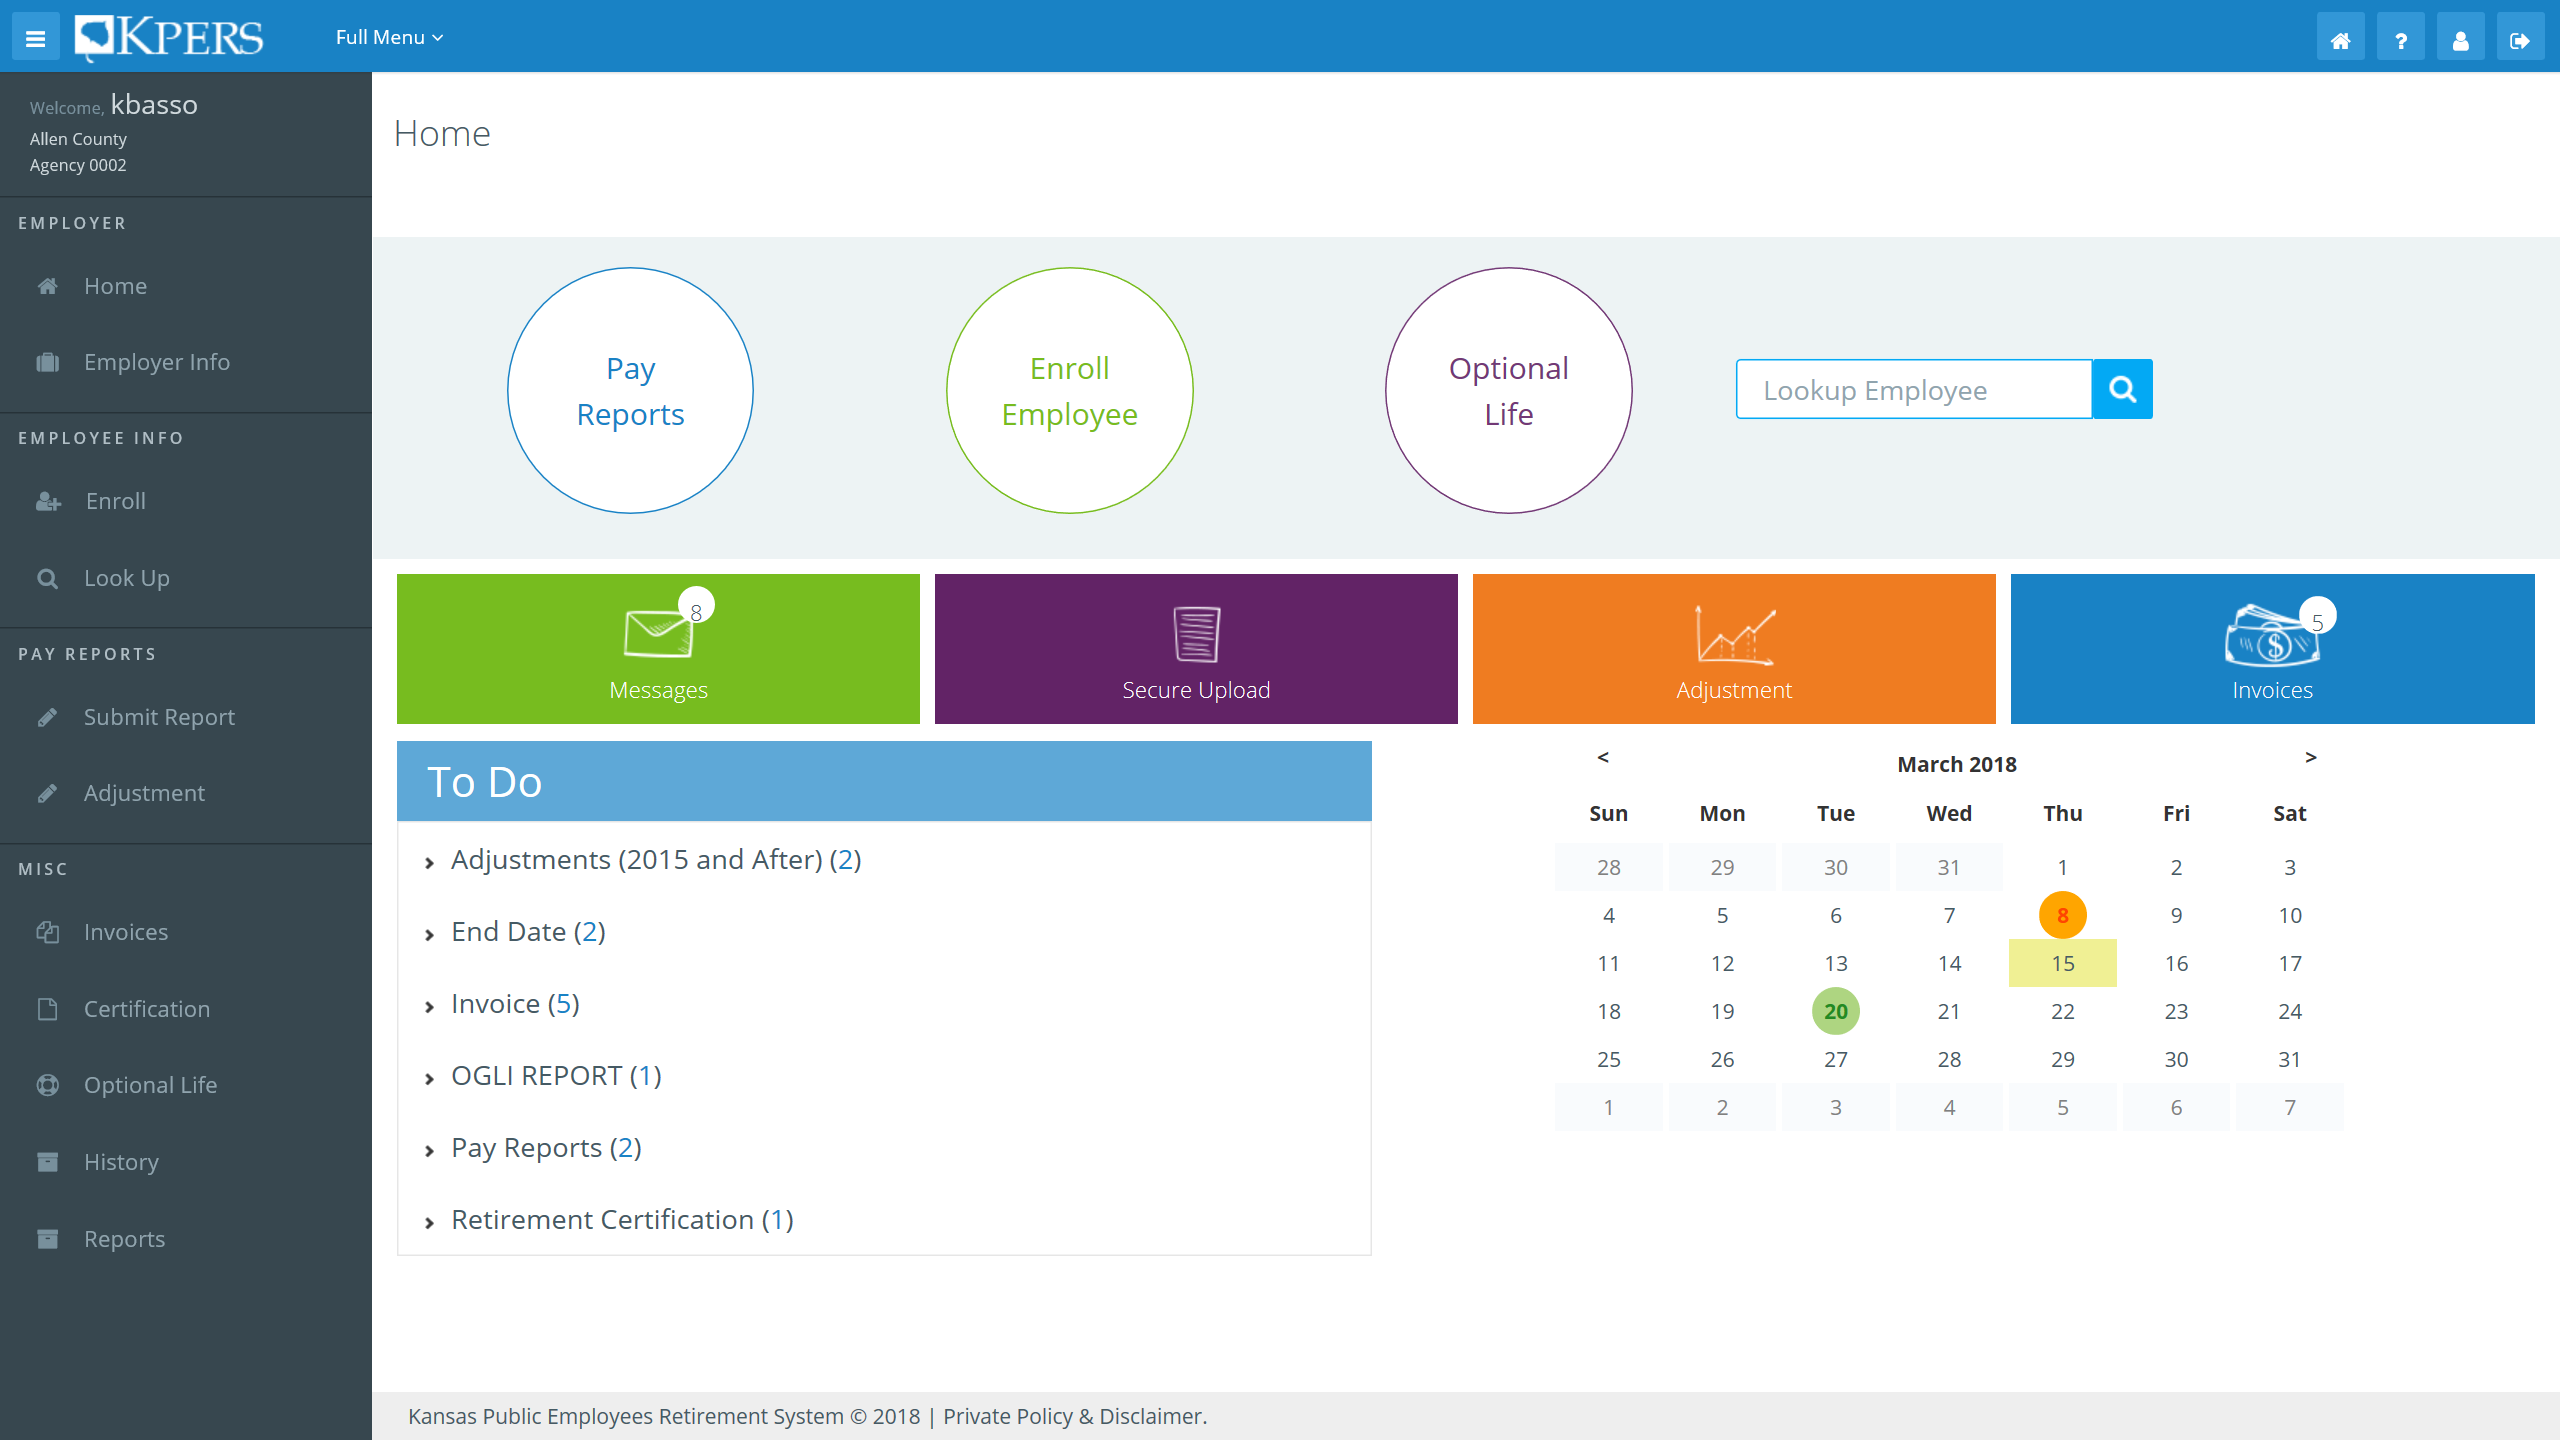Focus the Lookup Employee search field

coord(1914,390)
